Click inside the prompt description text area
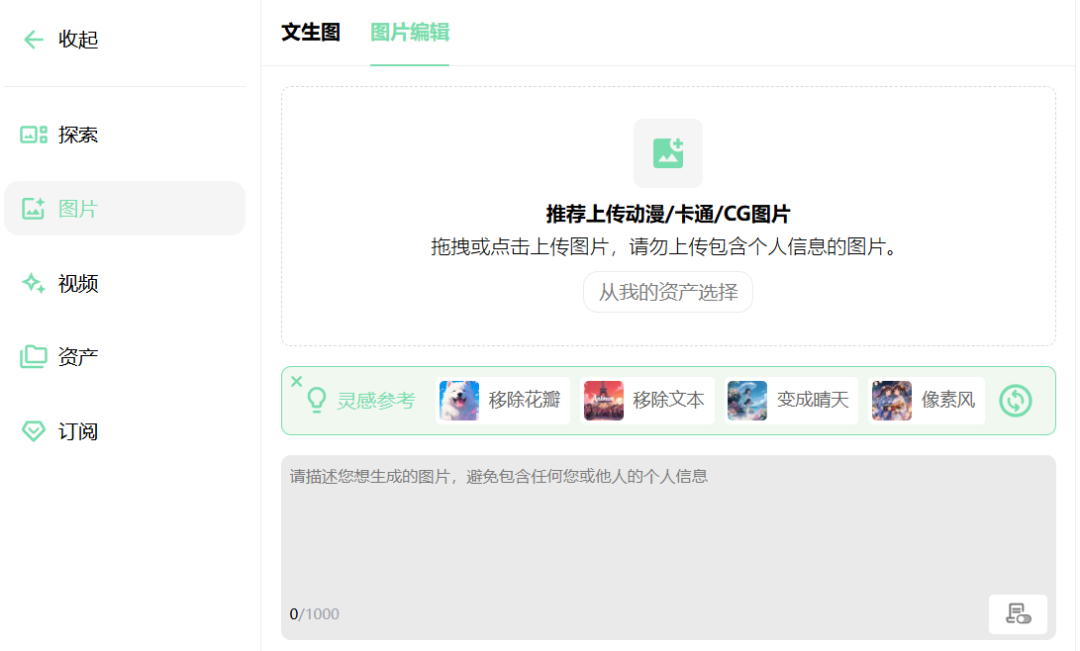The width and height of the screenshot is (1080, 651). tap(667, 520)
